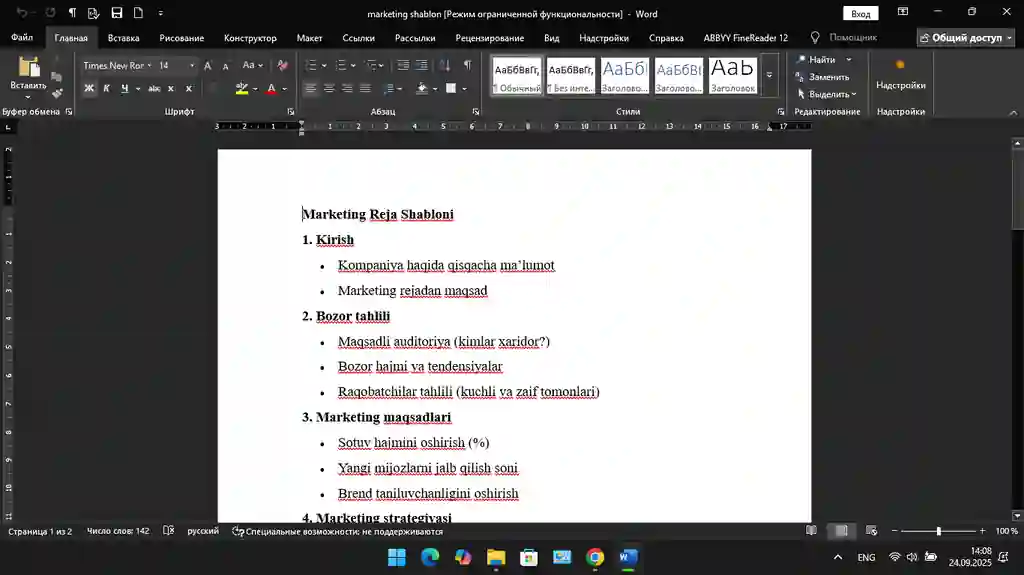Open the font name combo box
The width and height of the screenshot is (1024, 575).
point(117,65)
